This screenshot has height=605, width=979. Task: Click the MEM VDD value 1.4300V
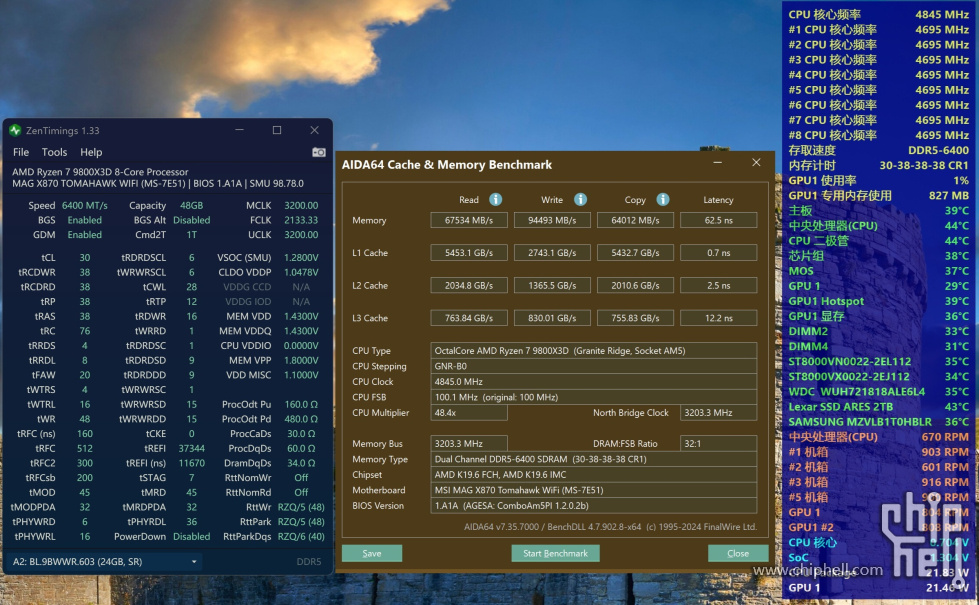point(301,317)
